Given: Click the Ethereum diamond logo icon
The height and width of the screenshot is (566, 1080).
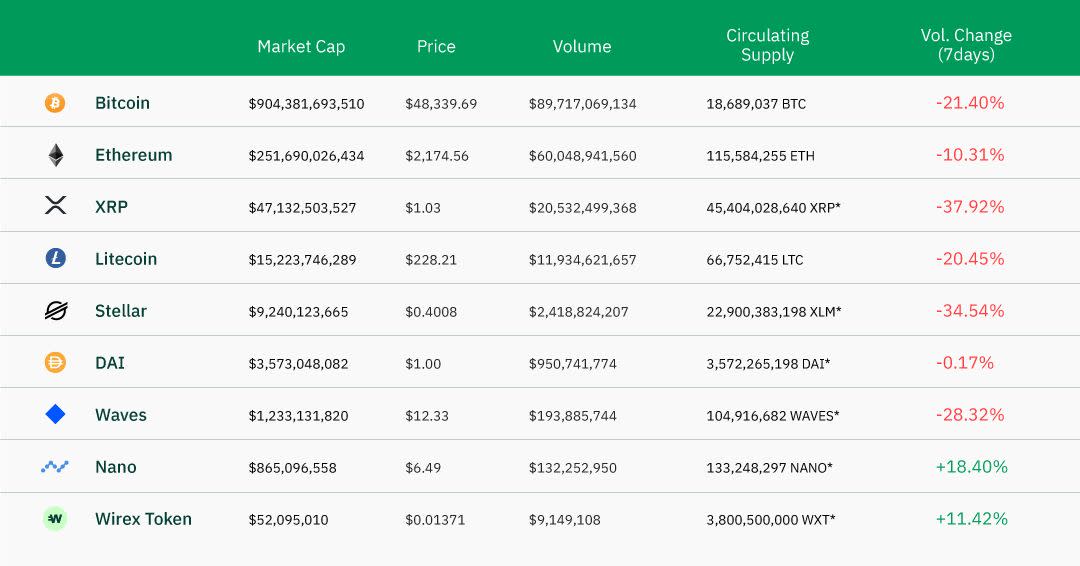Looking at the screenshot, I should coord(55,155).
